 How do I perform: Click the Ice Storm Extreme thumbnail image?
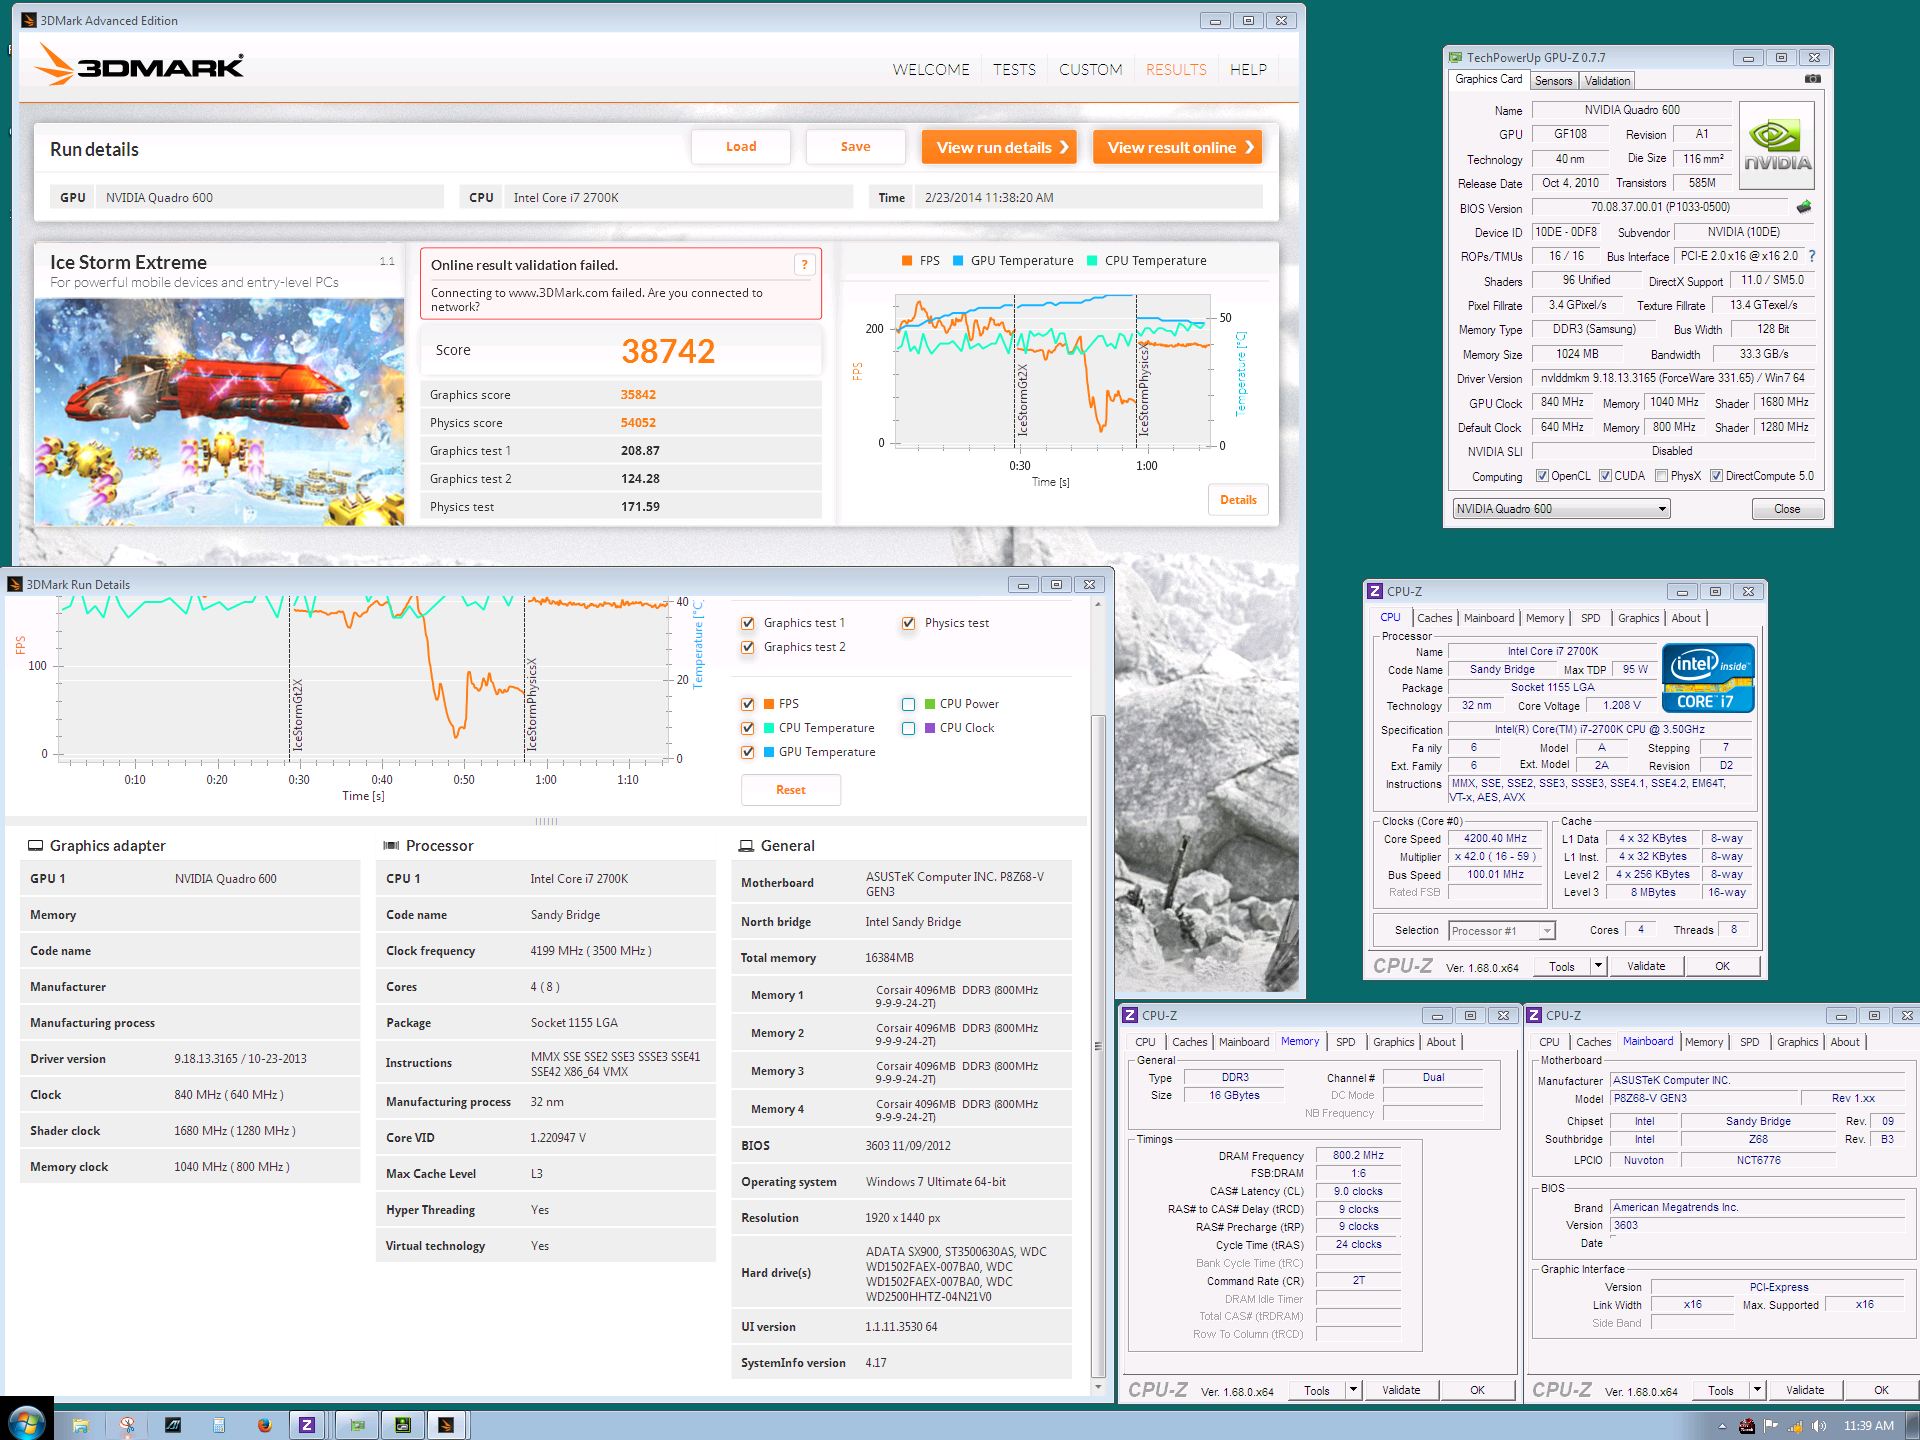point(220,412)
